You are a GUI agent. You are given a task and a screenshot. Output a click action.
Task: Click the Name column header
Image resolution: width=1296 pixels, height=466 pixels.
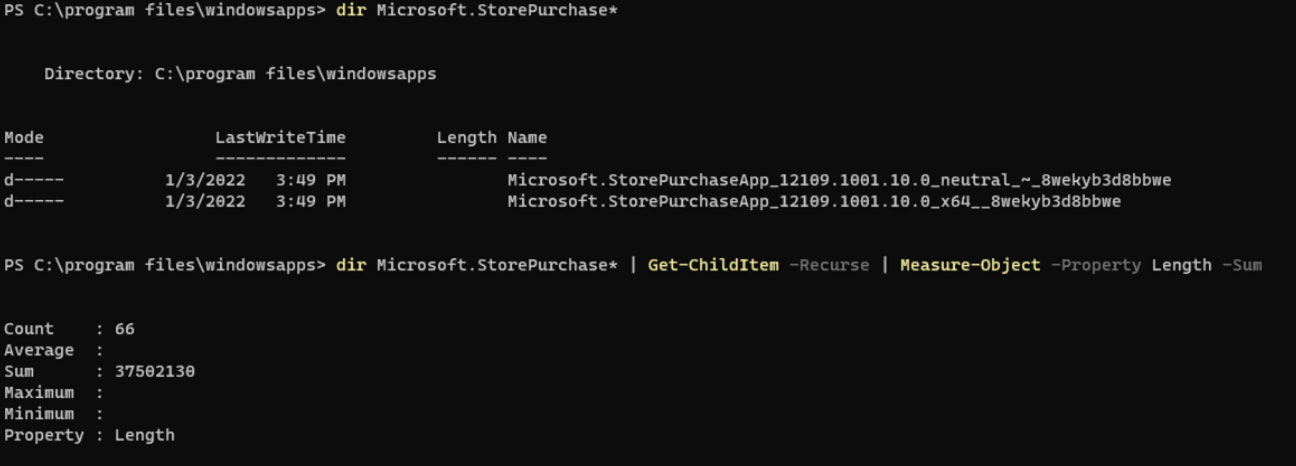pos(527,138)
